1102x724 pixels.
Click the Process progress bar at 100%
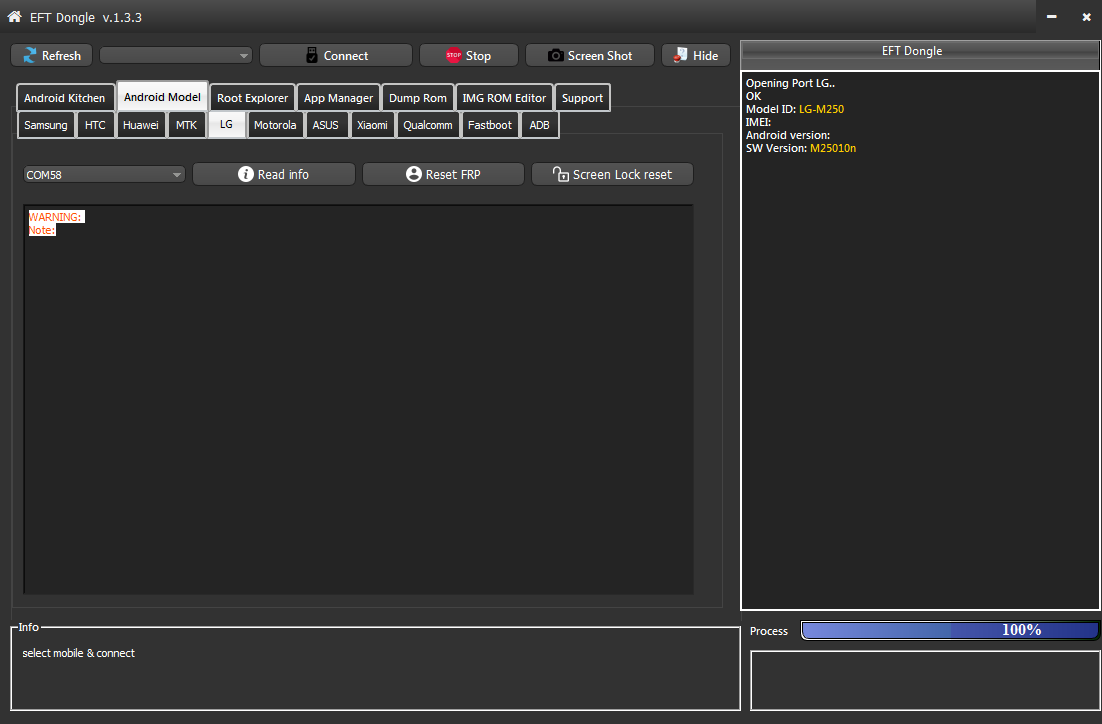(949, 630)
